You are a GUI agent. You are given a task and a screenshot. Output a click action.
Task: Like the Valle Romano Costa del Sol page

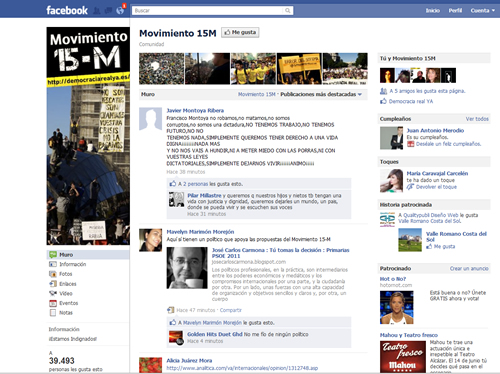(441, 247)
